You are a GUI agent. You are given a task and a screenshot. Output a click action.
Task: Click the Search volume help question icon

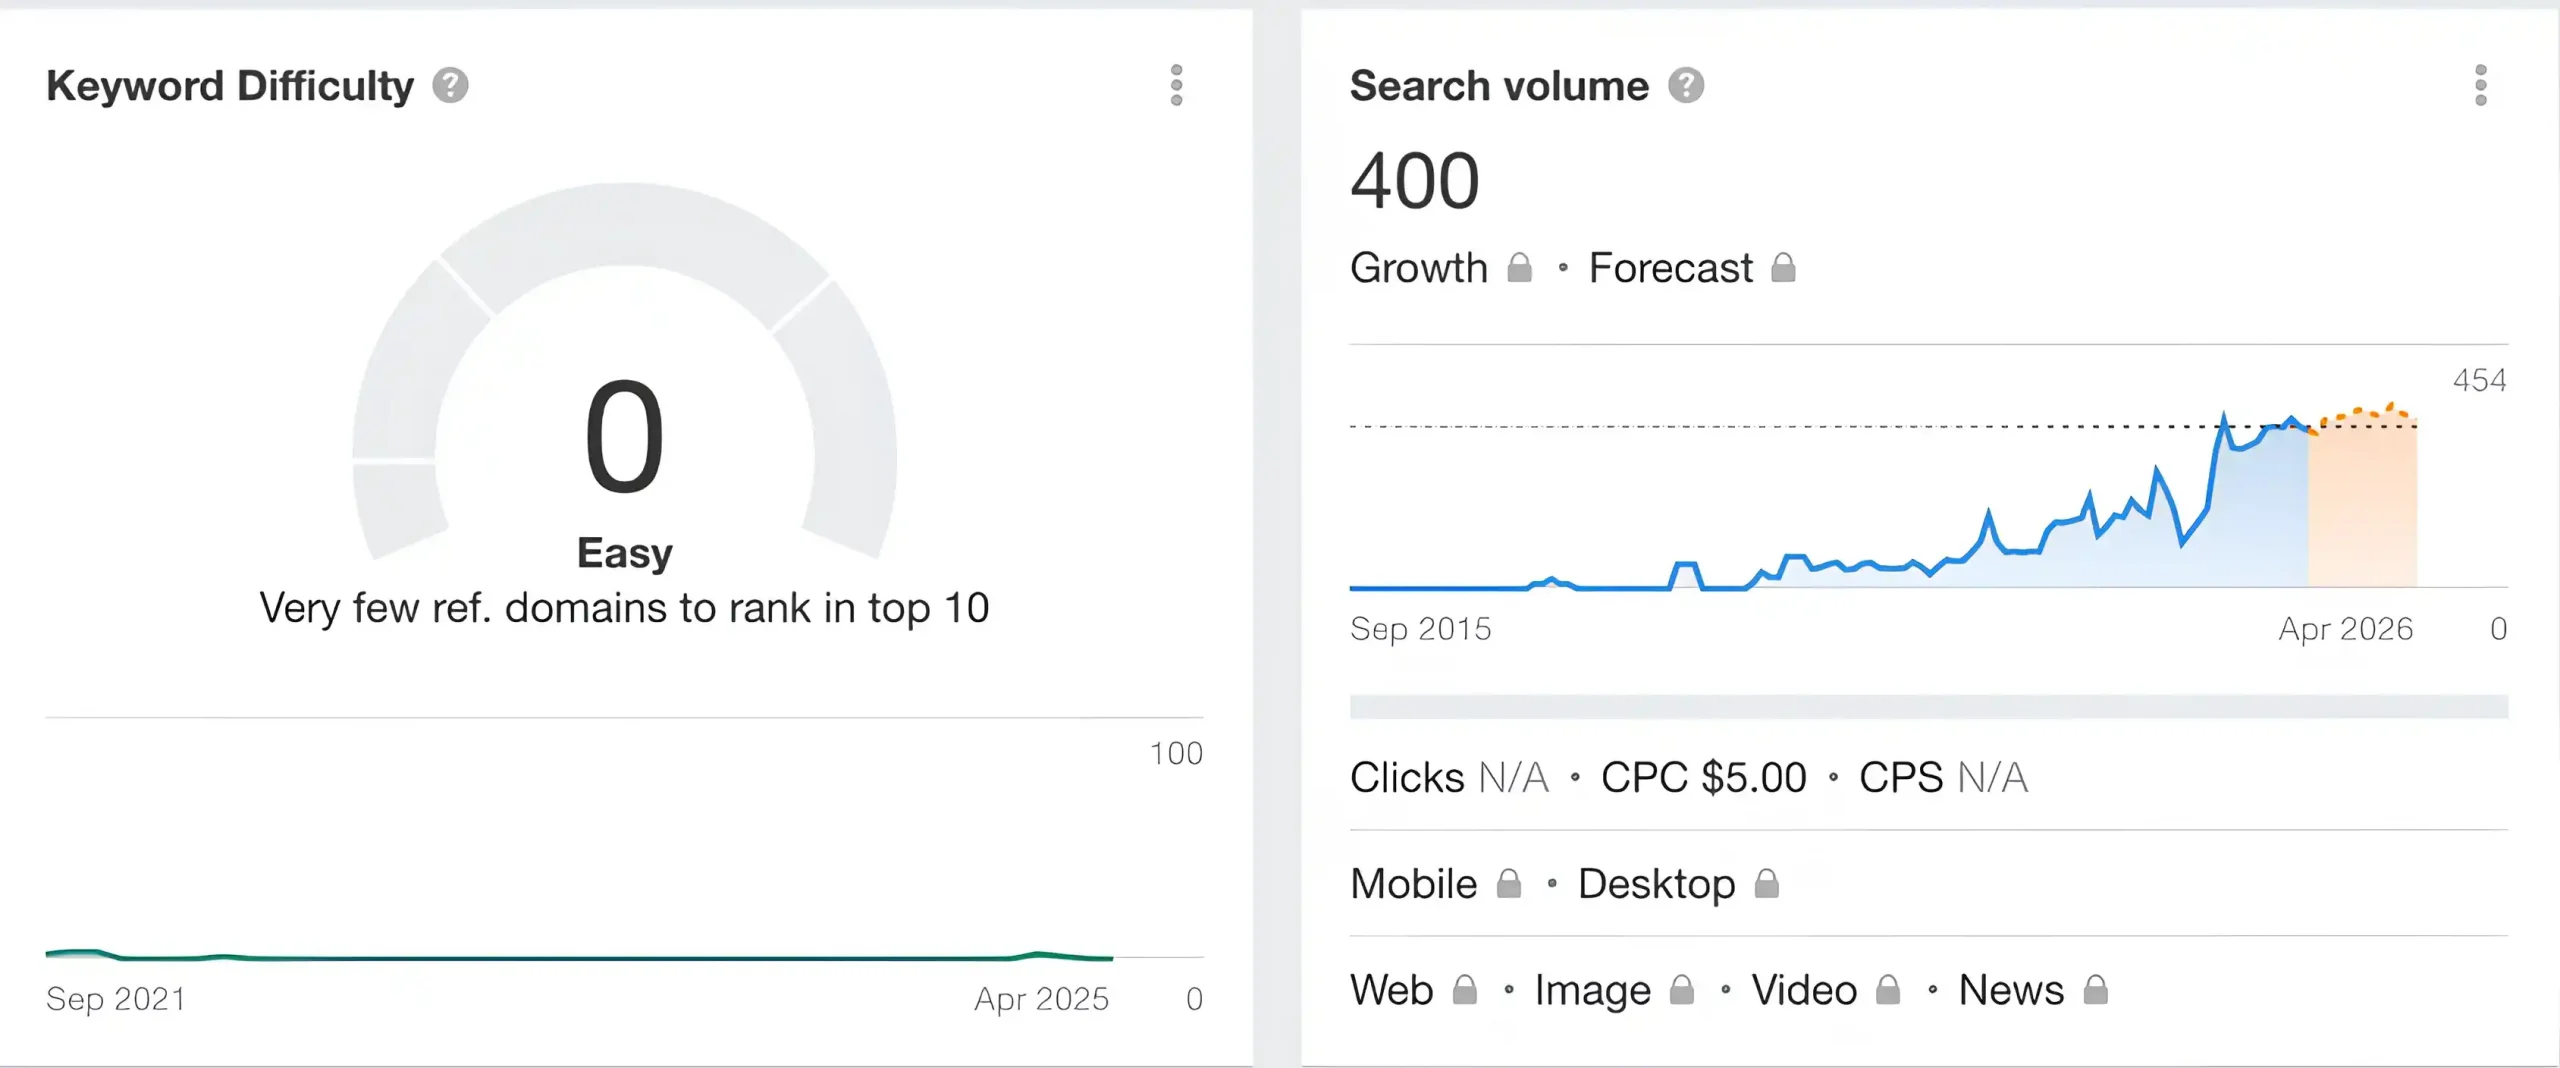(1686, 86)
